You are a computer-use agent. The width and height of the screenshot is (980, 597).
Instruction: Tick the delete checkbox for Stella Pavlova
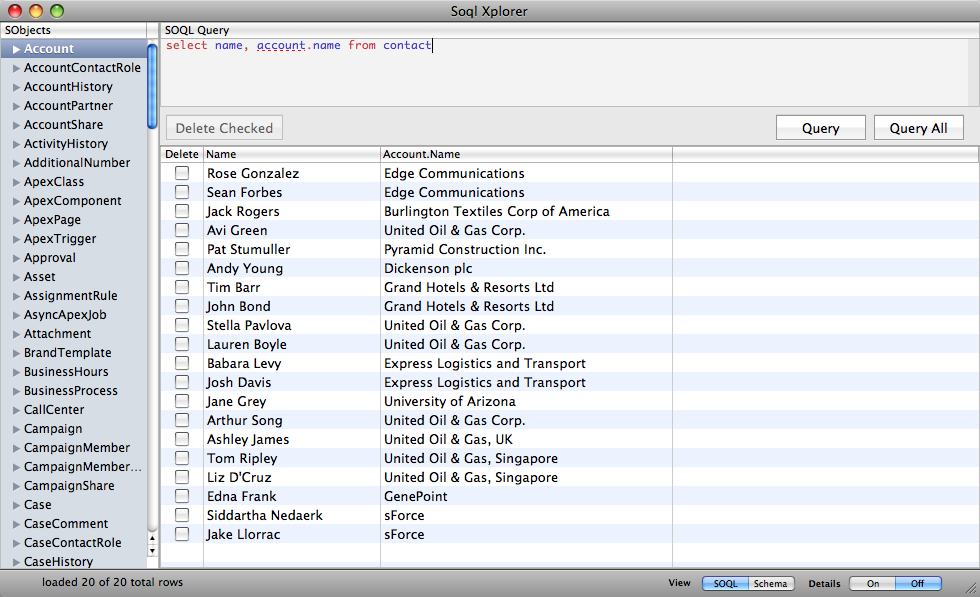tap(182, 325)
